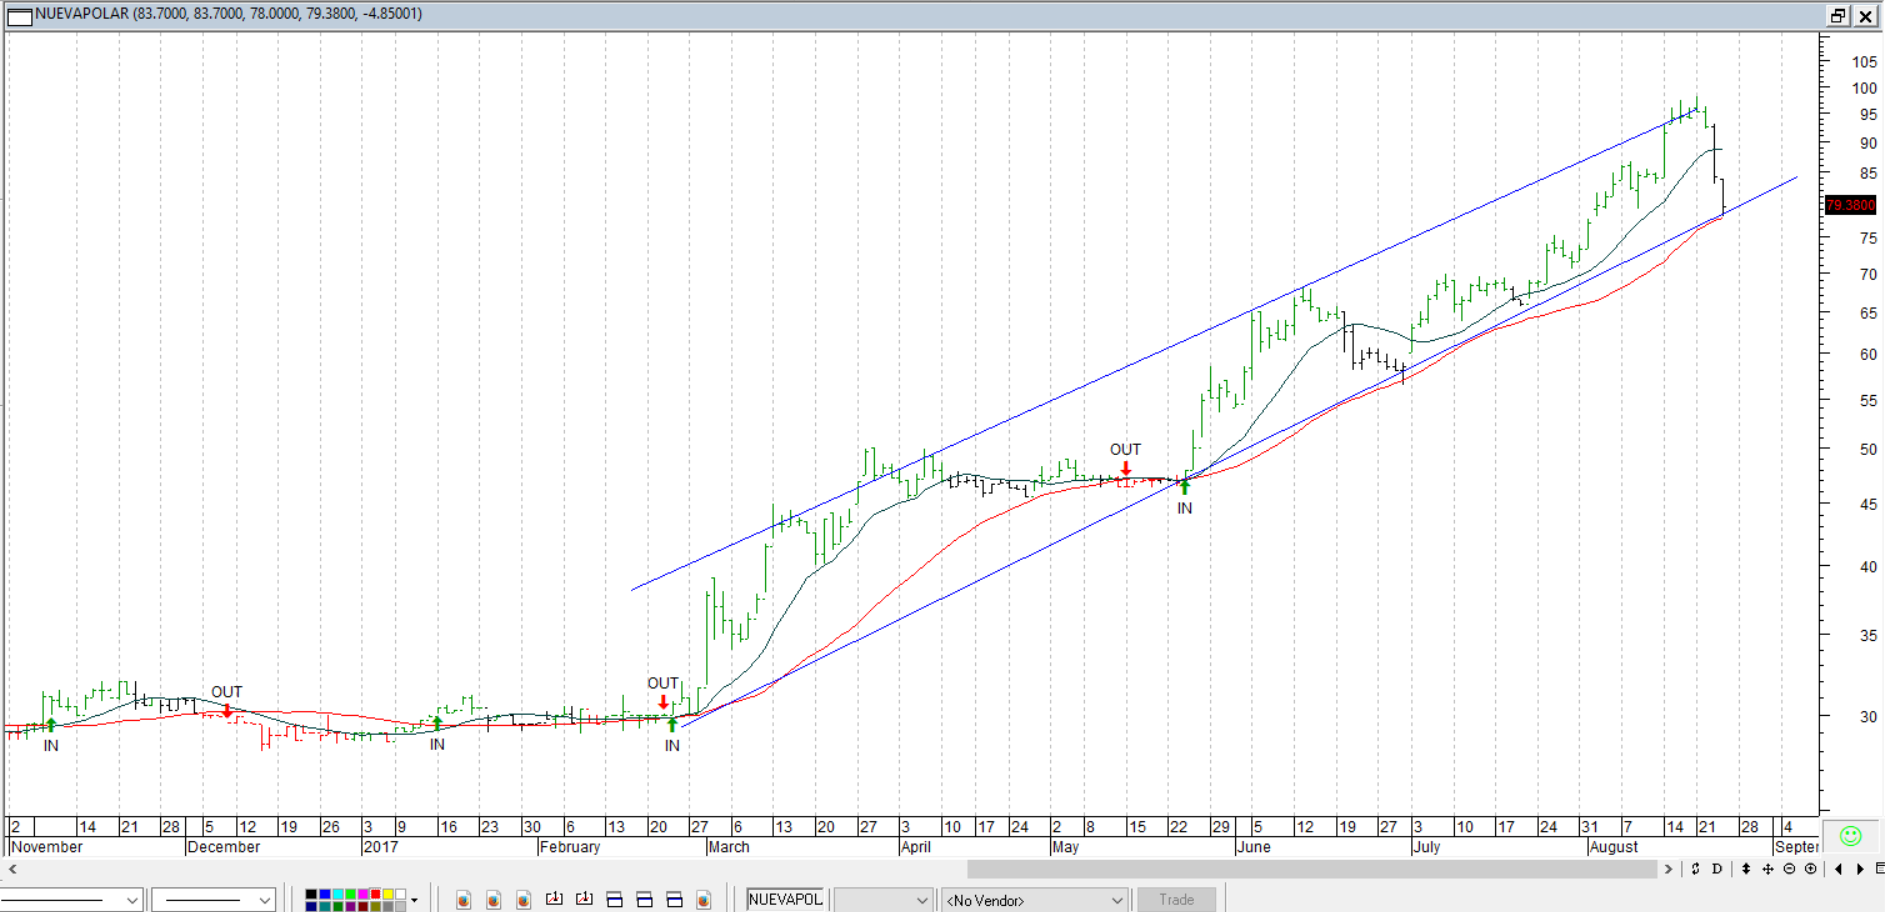
Task: Click the 55 price axis value
Action: point(1868,401)
